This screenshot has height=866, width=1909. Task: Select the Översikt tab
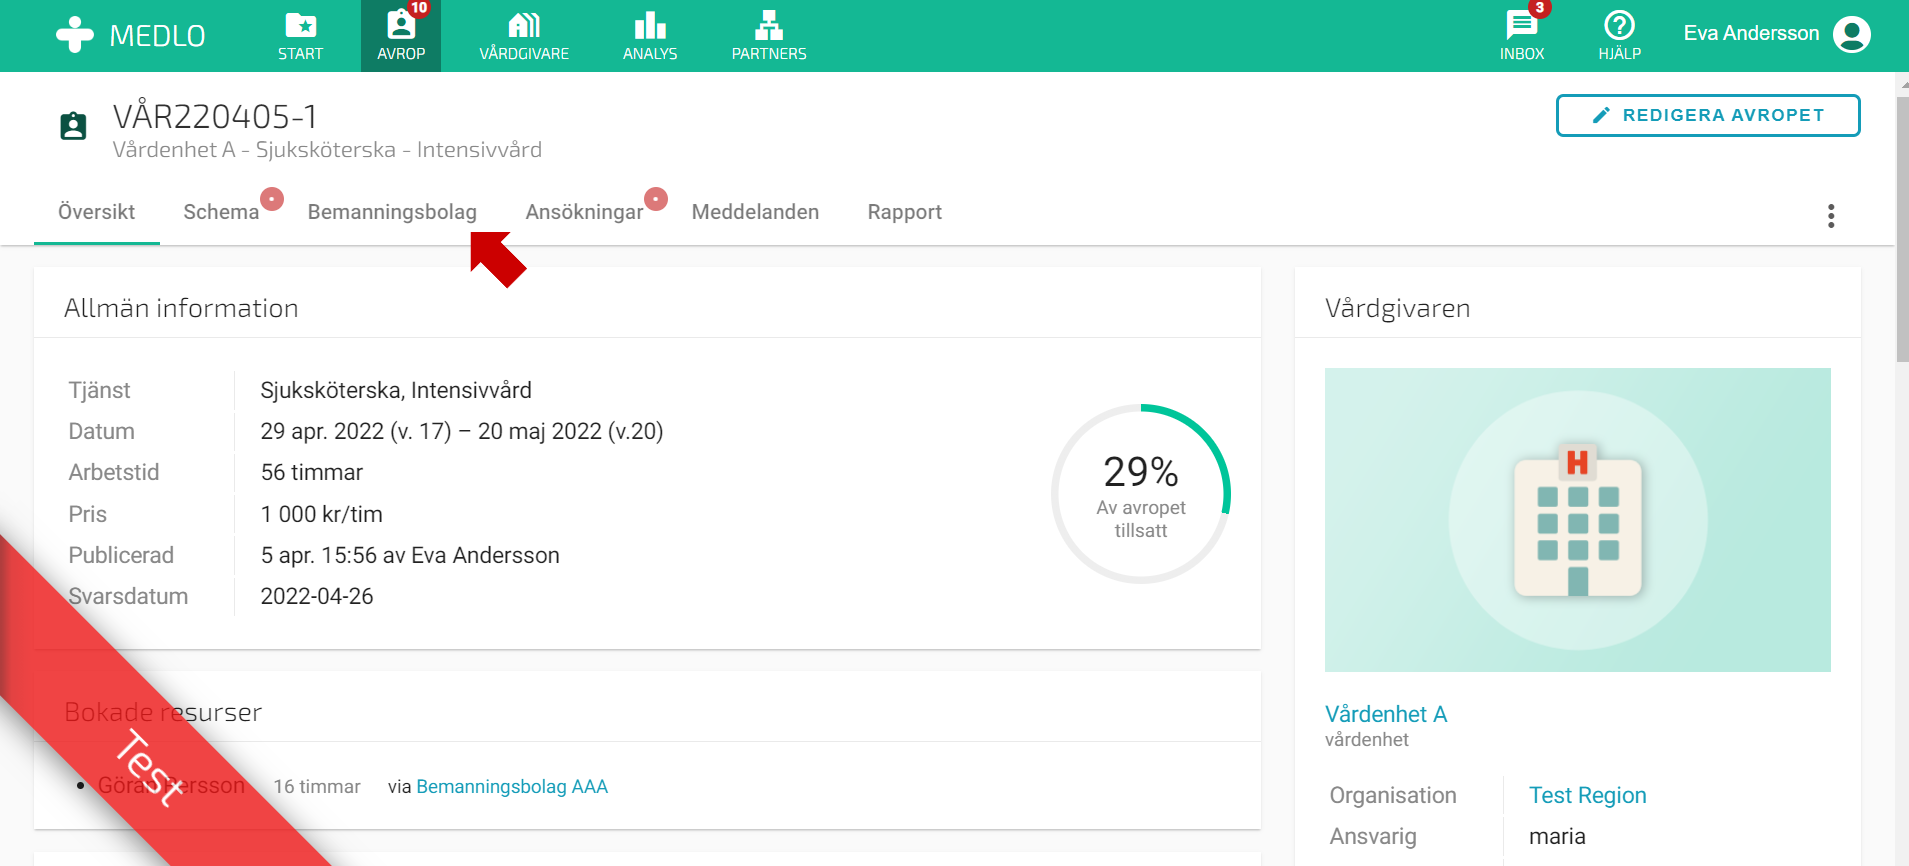coord(97,212)
